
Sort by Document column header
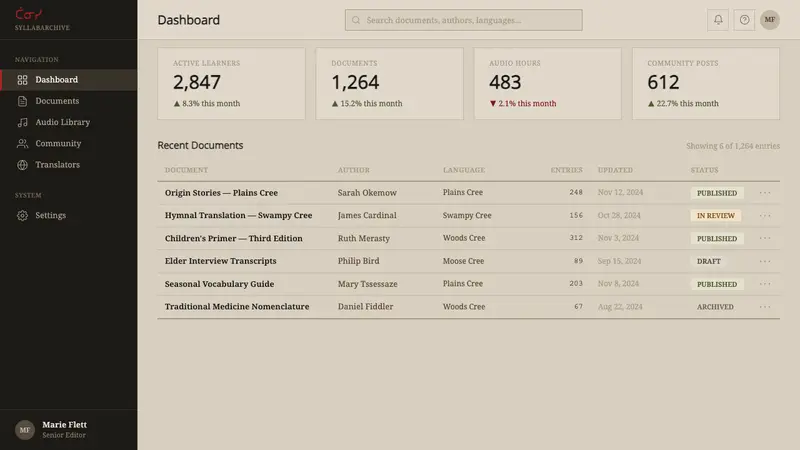click(x=186, y=170)
